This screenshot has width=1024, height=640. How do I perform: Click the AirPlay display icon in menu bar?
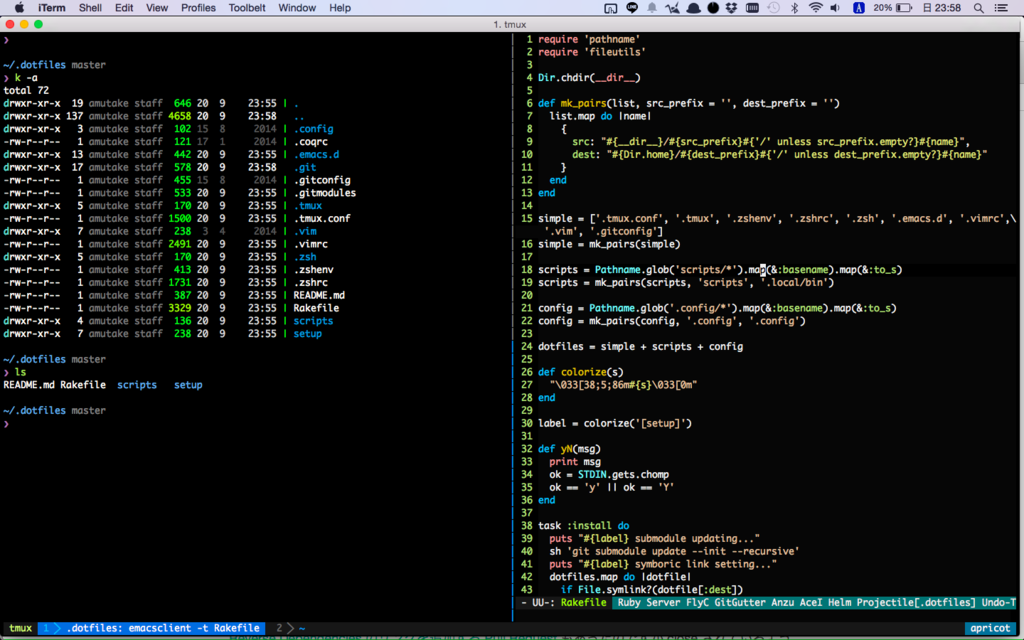coord(611,8)
